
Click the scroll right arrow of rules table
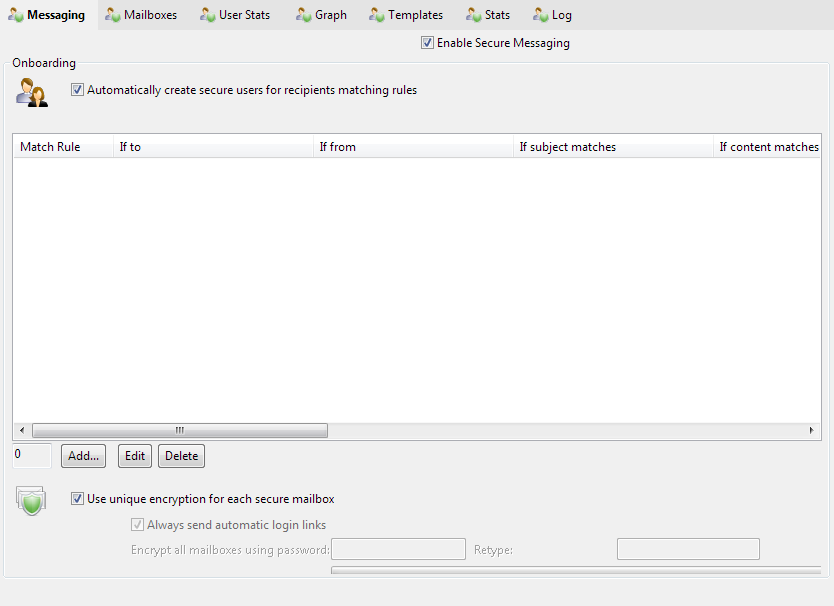[812, 430]
